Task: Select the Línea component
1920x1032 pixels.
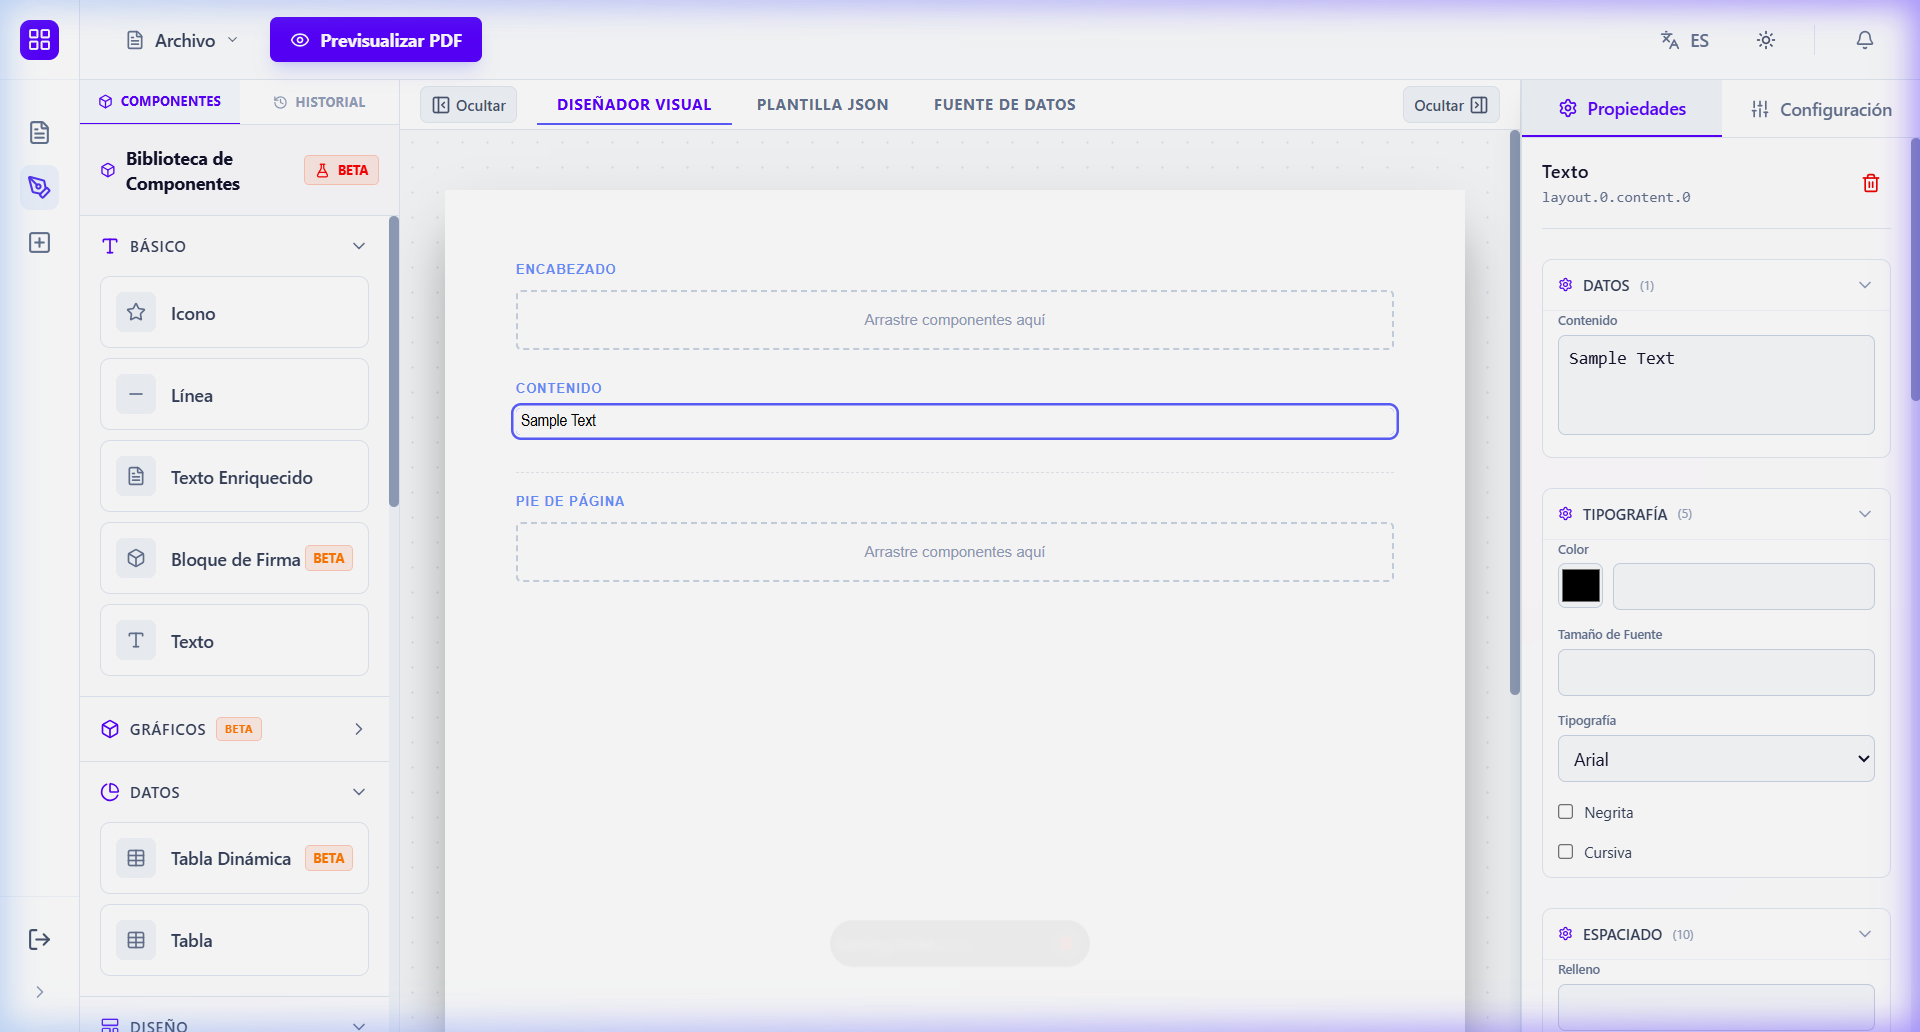Action: 234,395
